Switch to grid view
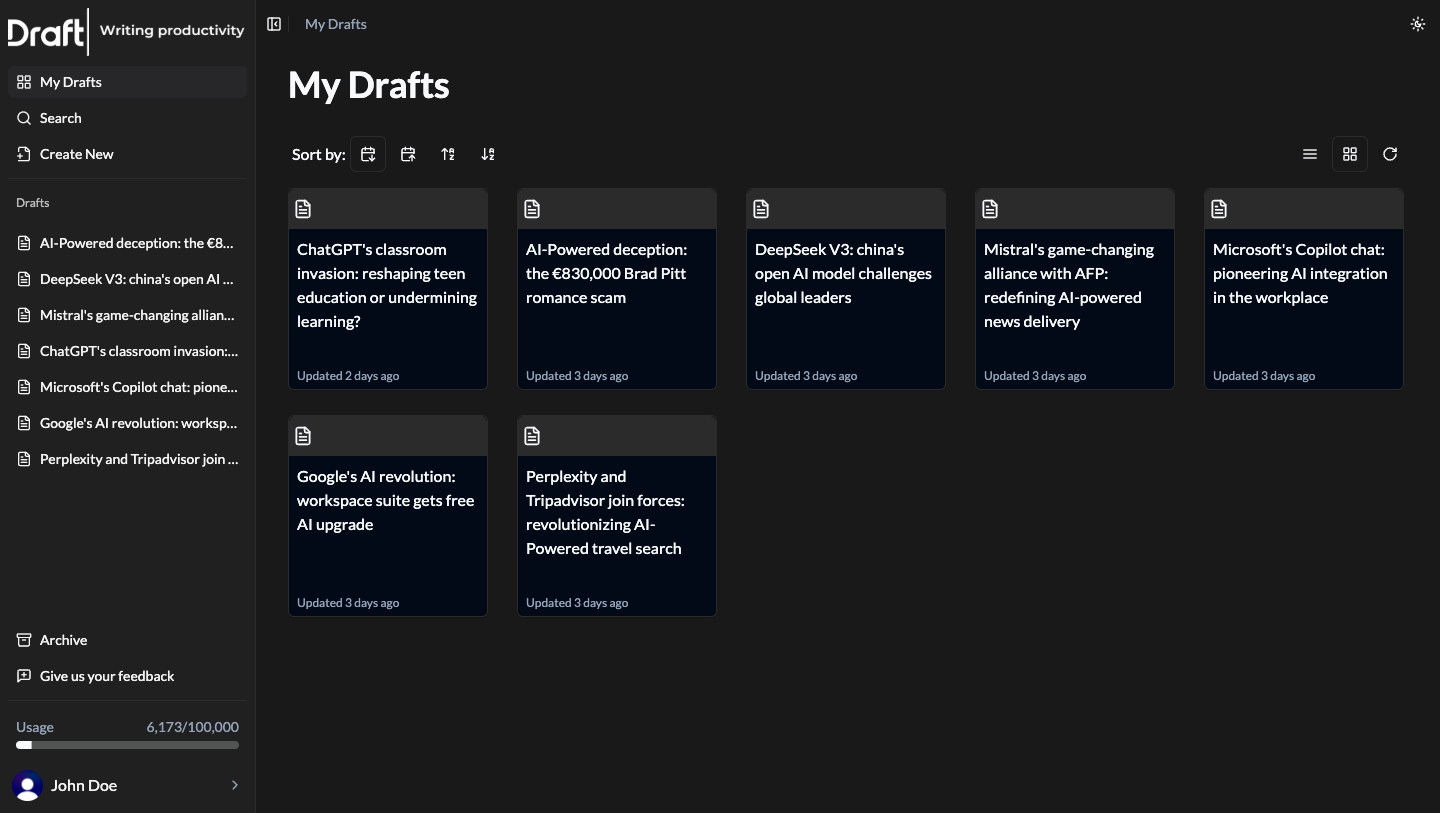 pos(1350,154)
